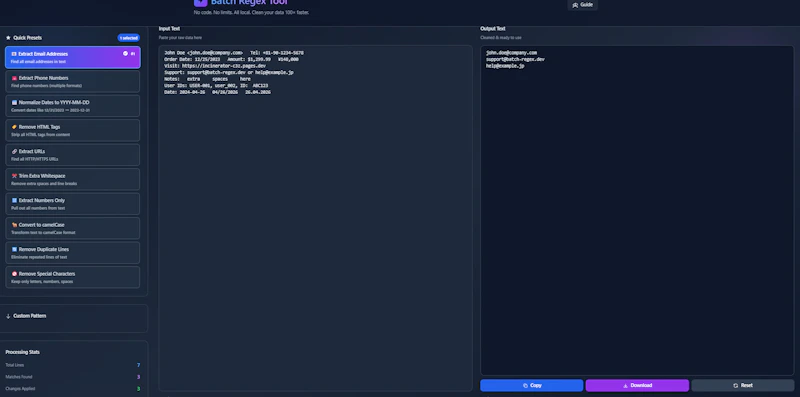Click the star icon beside Quick Presets
800x397 pixels.
pos(8,38)
